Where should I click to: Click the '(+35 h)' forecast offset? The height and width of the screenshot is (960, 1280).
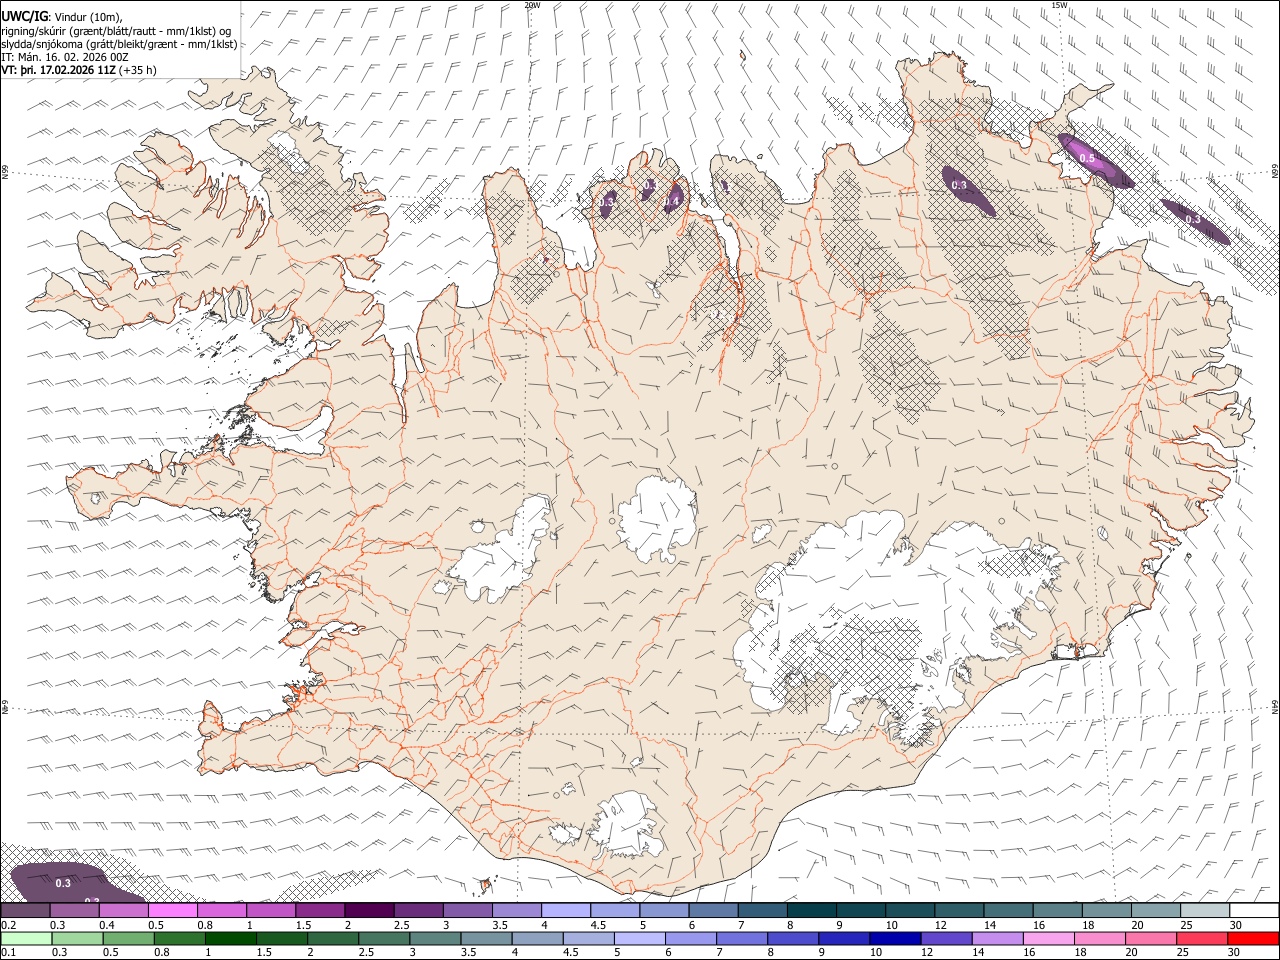coord(137,70)
